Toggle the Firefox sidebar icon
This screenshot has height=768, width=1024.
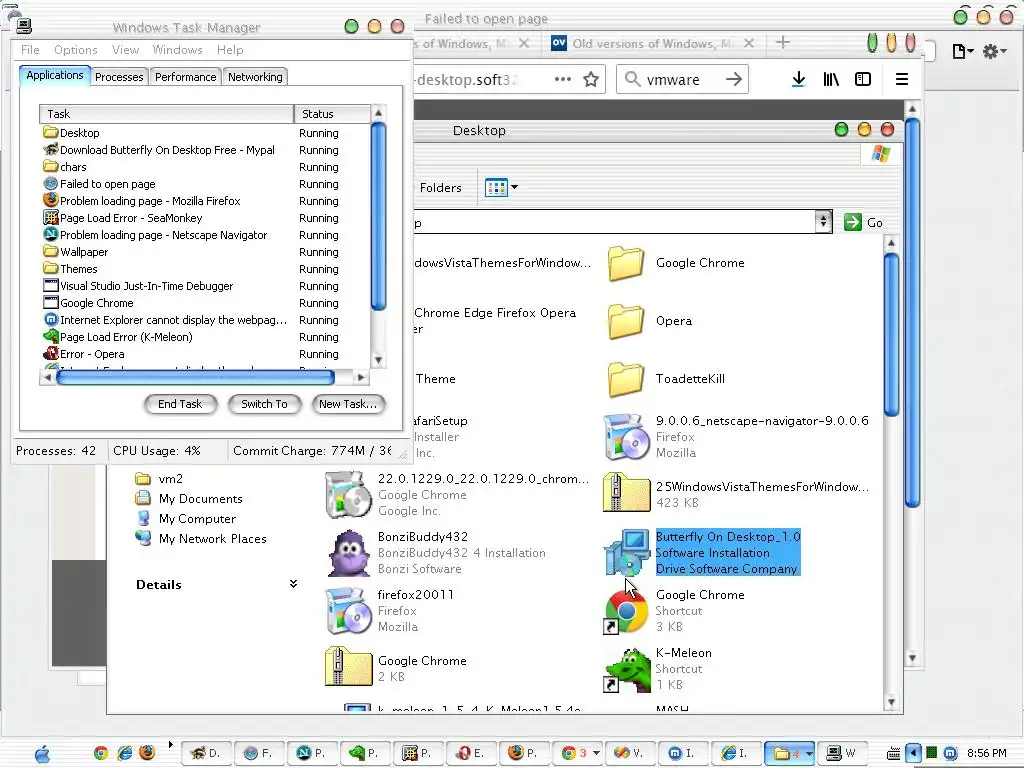(863, 79)
